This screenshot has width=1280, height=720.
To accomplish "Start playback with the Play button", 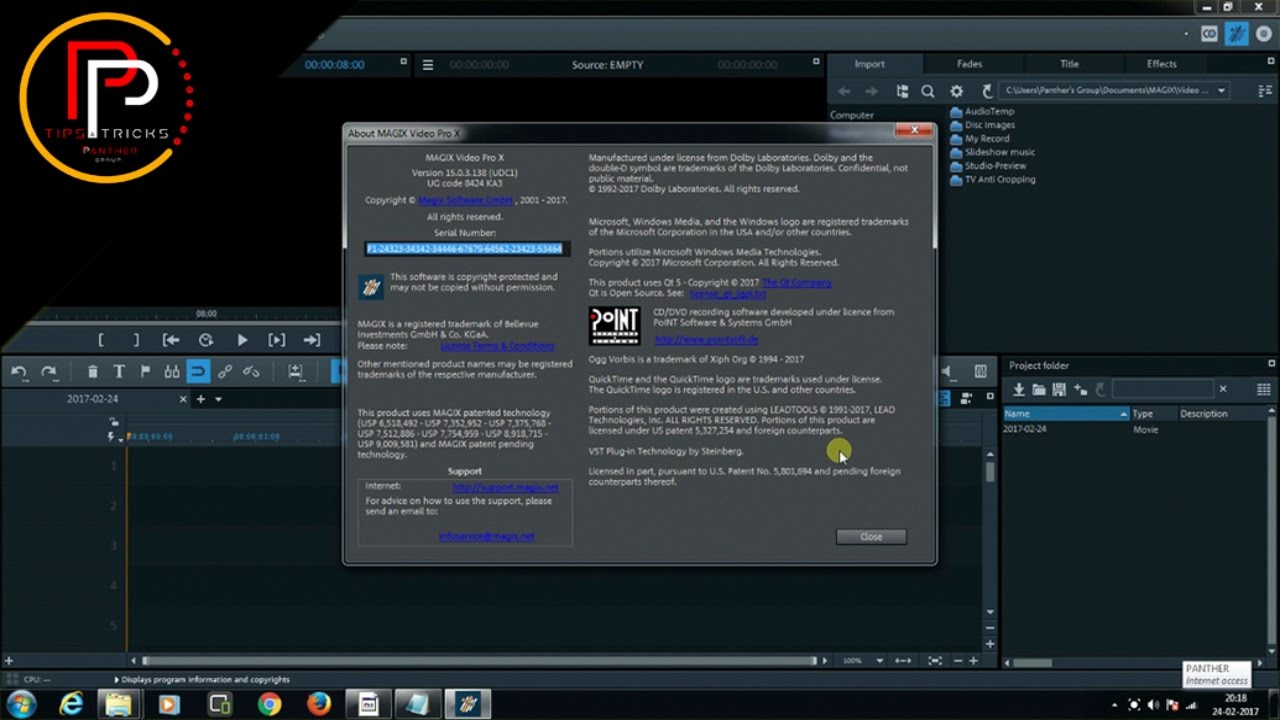I will pyautogui.click(x=242, y=340).
